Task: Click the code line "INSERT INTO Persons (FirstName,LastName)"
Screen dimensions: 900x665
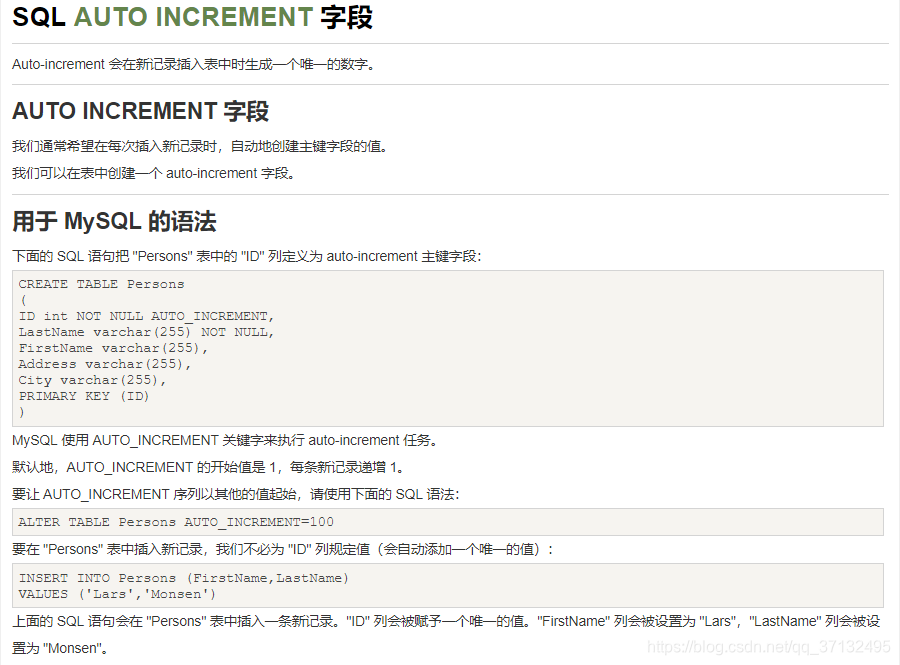Action: click(184, 578)
